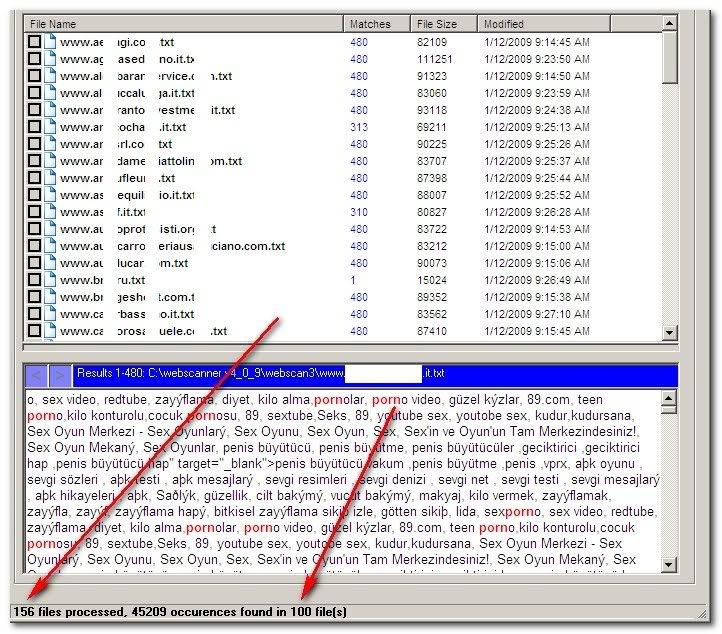Image resolution: width=722 pixels, height=634 pixels.
Task: Click the file icon of the file modified 9:14:45 AM
Action: (x=50, y=42)
